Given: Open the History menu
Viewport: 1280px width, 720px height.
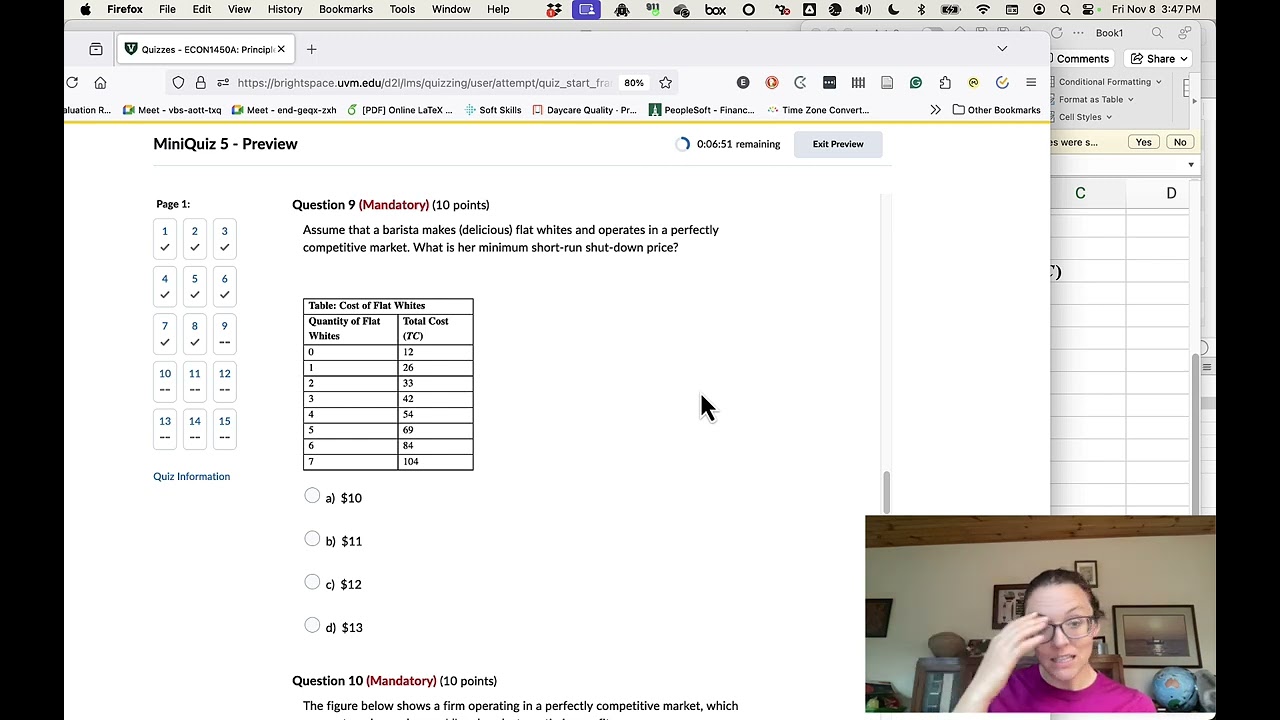Looking at the screenshot, I should 285,9.
